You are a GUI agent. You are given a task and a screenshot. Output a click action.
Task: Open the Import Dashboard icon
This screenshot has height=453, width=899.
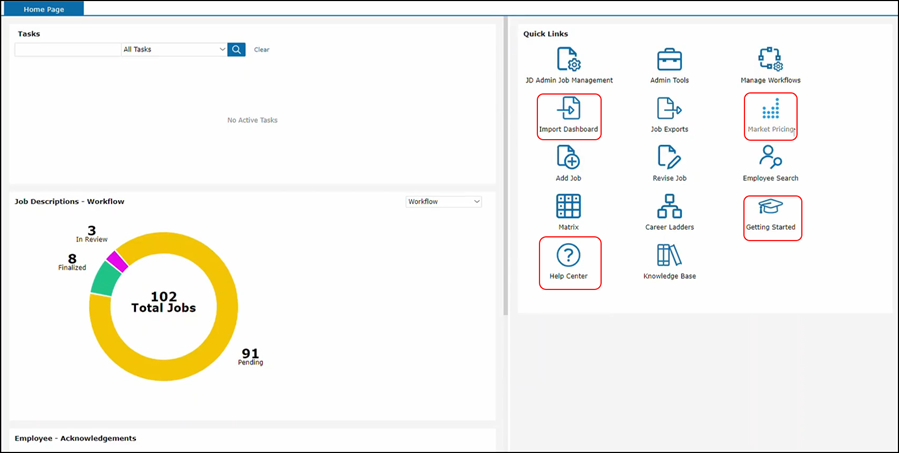pos(568,110)
